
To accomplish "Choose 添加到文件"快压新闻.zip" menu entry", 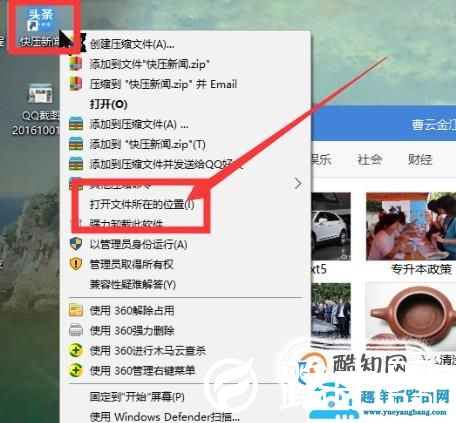I will (x=149, y=64).
